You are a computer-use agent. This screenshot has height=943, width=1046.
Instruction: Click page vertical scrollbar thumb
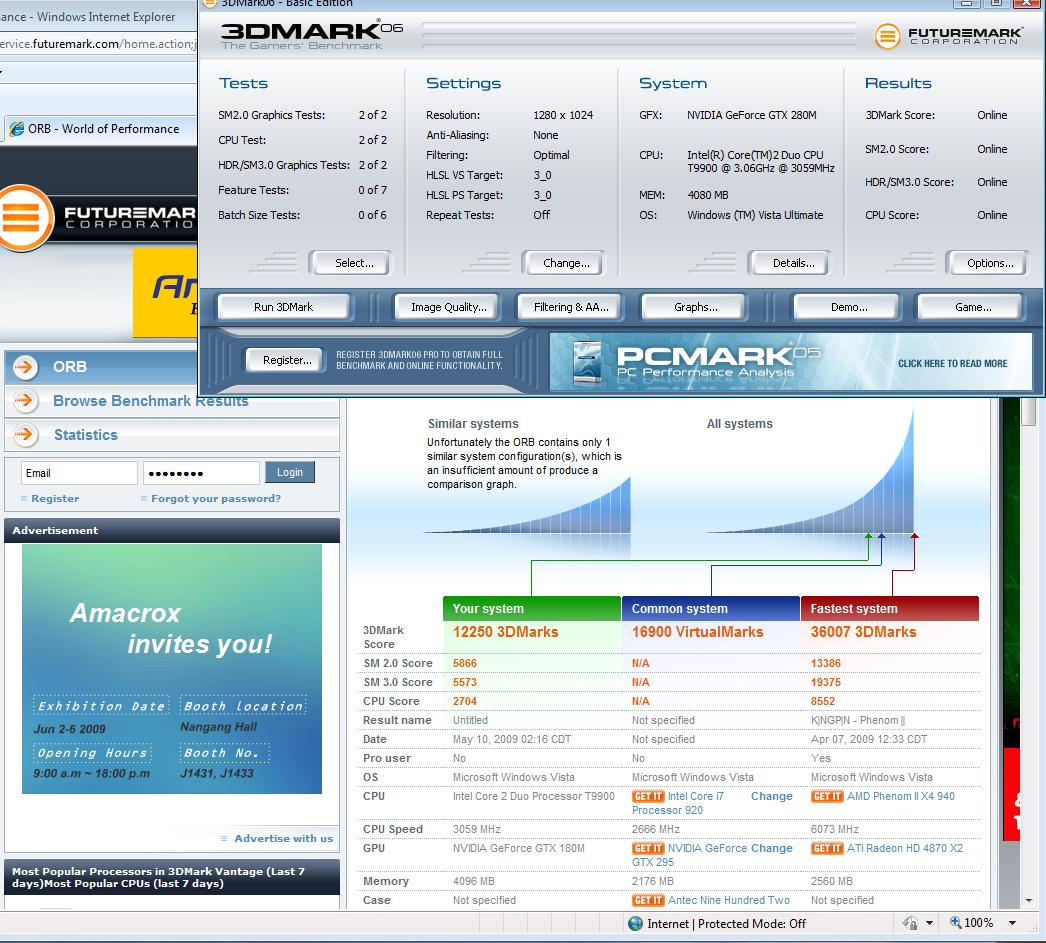point(1029,412)
